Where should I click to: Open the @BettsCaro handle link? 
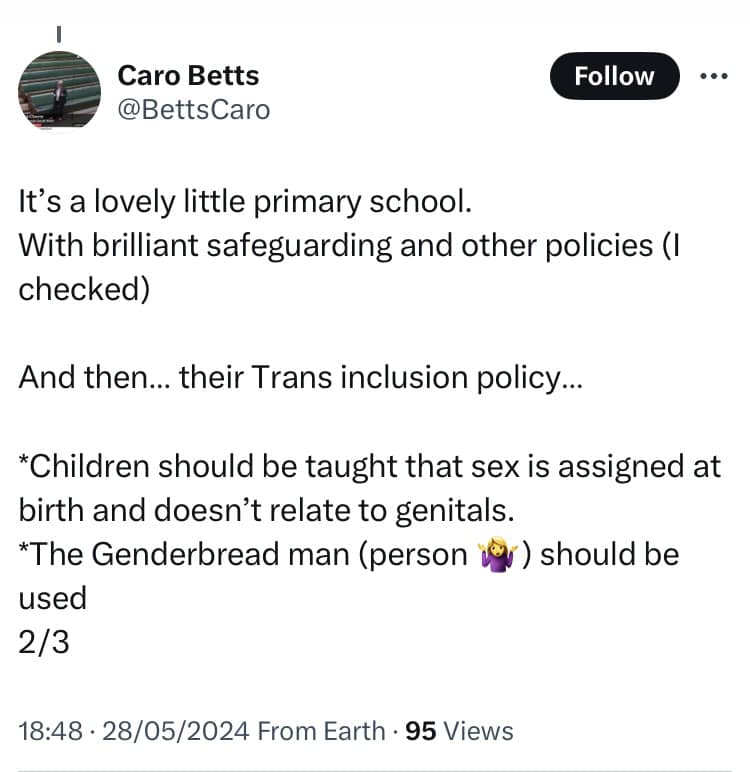[x=194, y=109]
